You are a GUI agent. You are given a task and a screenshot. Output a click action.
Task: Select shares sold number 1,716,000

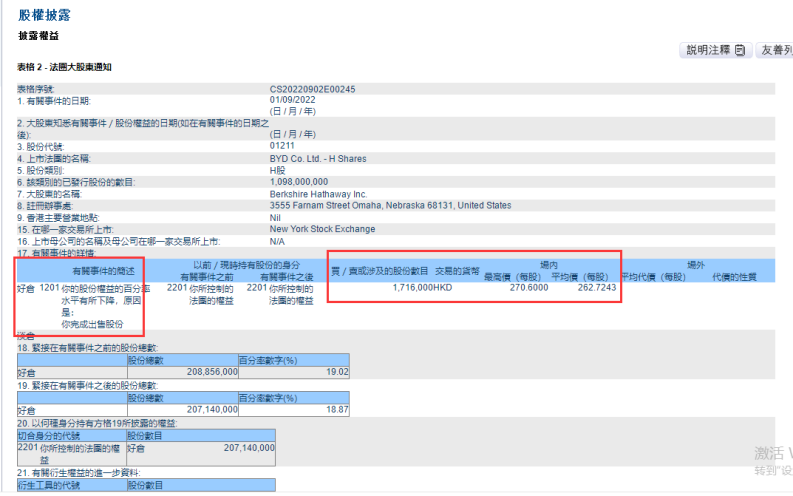pos(413,287)
